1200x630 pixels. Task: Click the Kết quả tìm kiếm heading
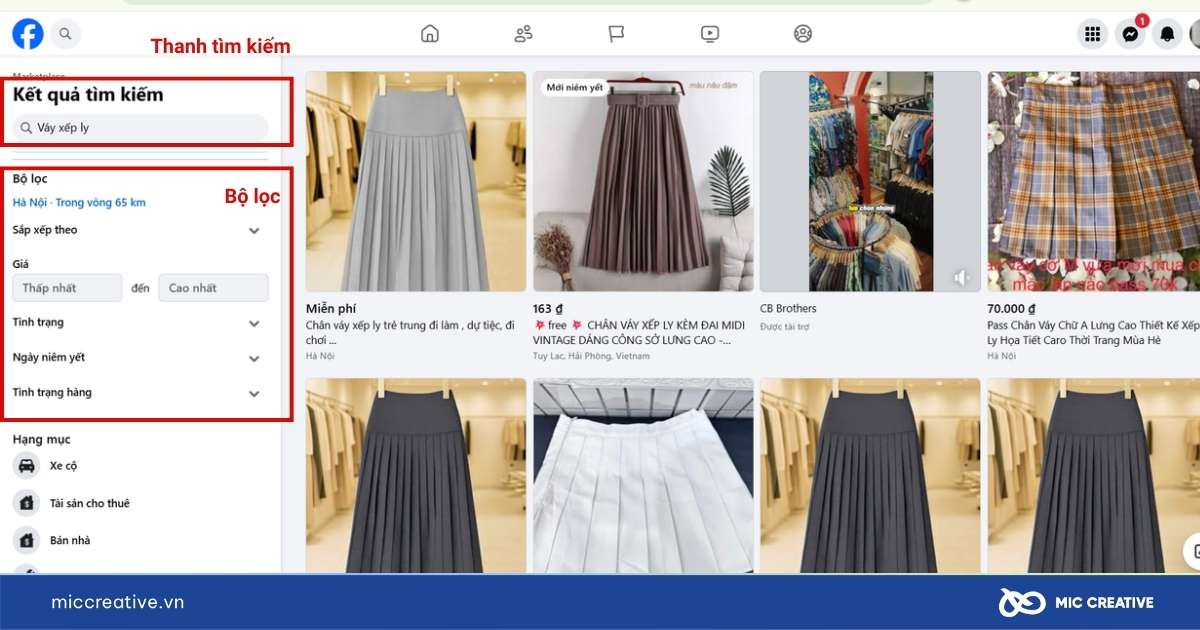click(88, 95)
